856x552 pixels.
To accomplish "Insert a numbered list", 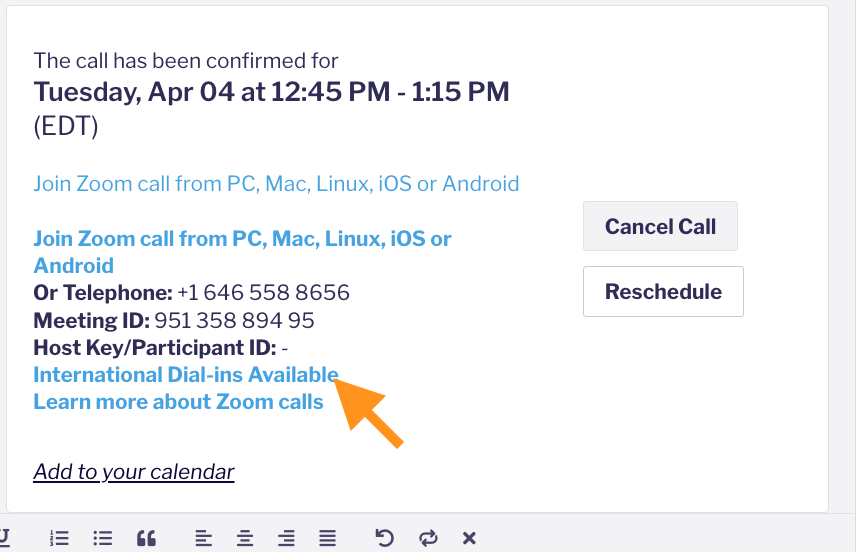I will (x=59, y=538).
